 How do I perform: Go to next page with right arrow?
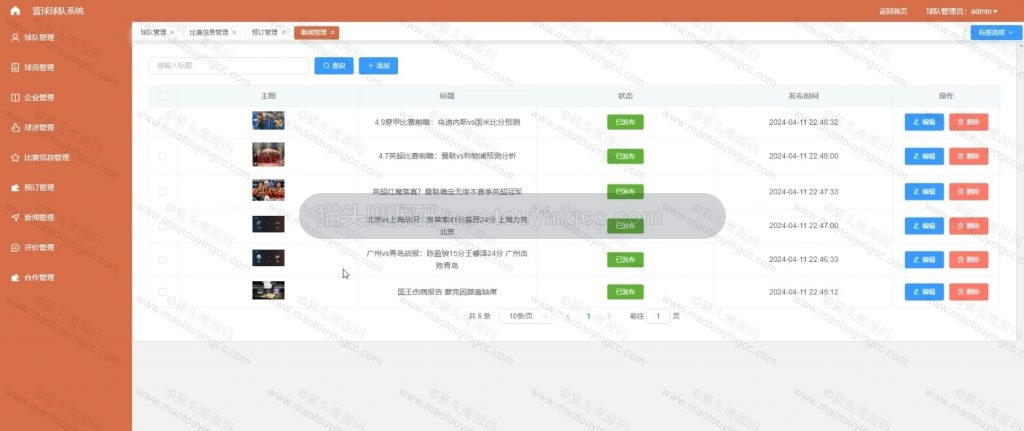[609, 316]
